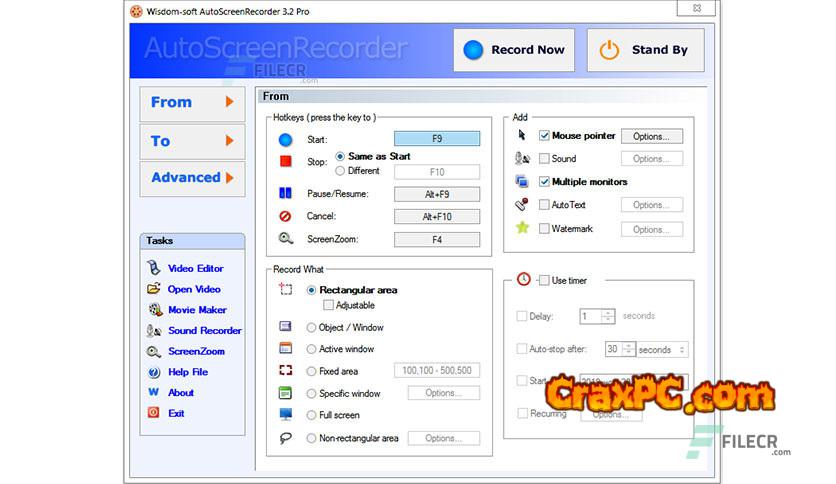Screen dimensions: 836x484
Task: Click the Object / Window icon
Action: (x=285, y=326)
